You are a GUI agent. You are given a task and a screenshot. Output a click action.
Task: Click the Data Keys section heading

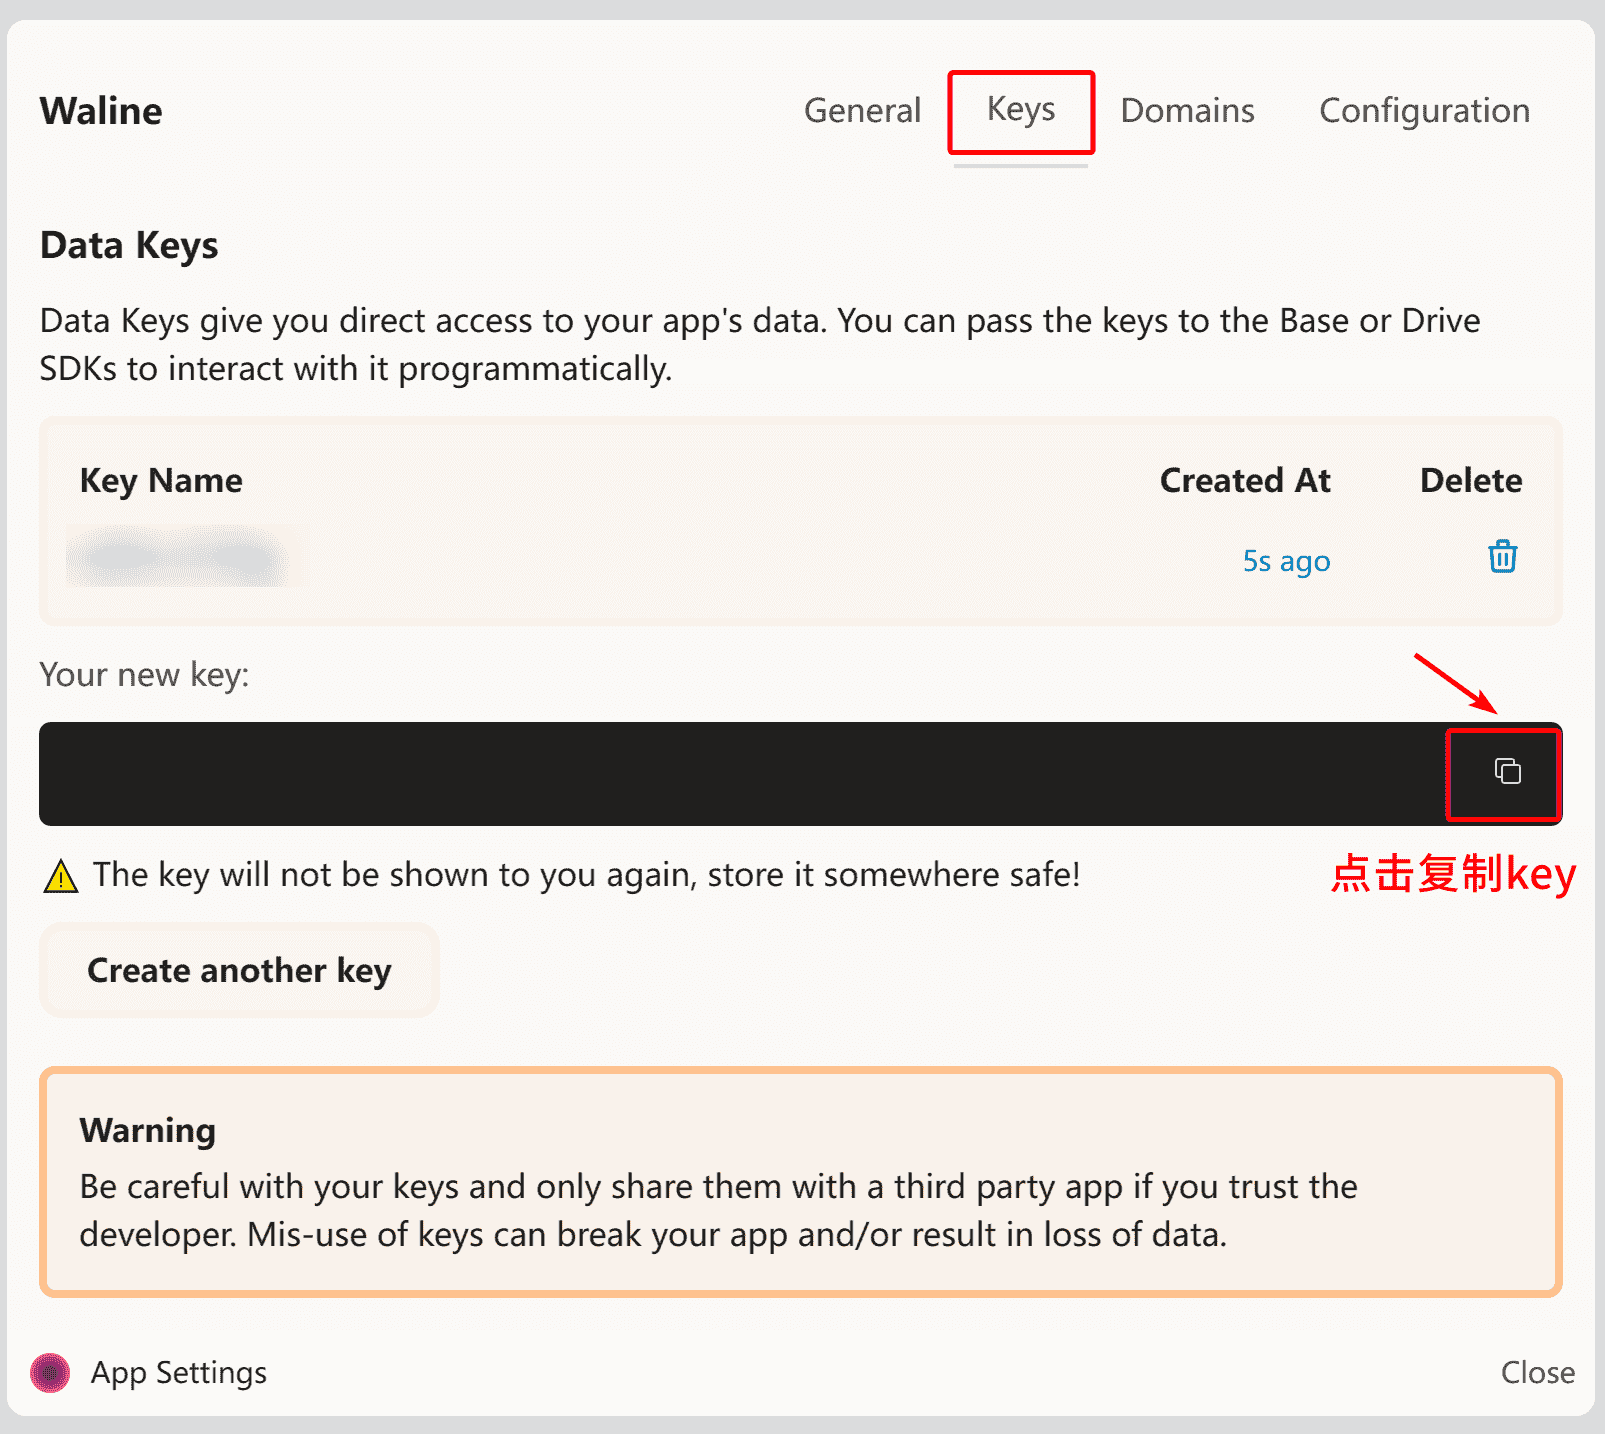pyautogui.click(x=129, y=245)
